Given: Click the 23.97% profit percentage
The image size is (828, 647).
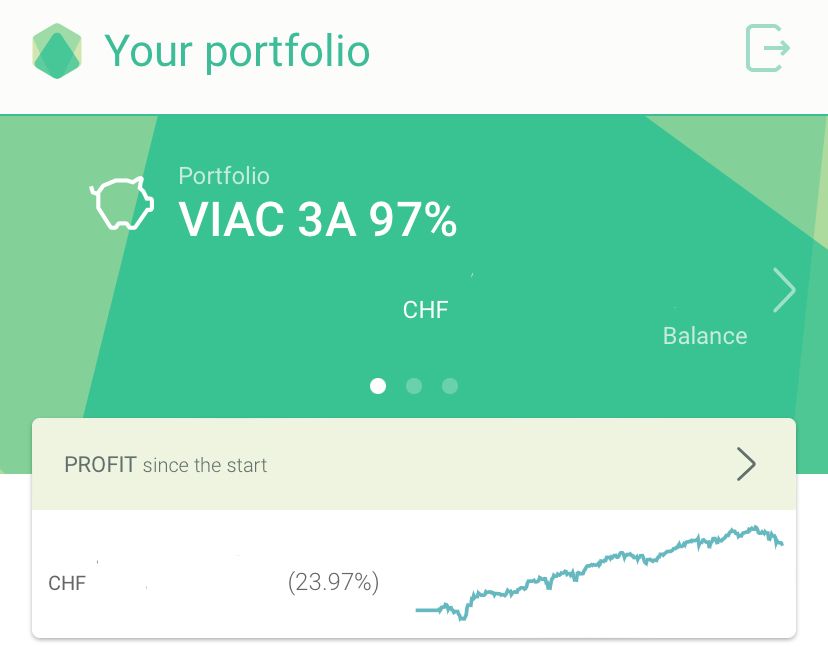Looking at the screenshot, I should 333,582.
